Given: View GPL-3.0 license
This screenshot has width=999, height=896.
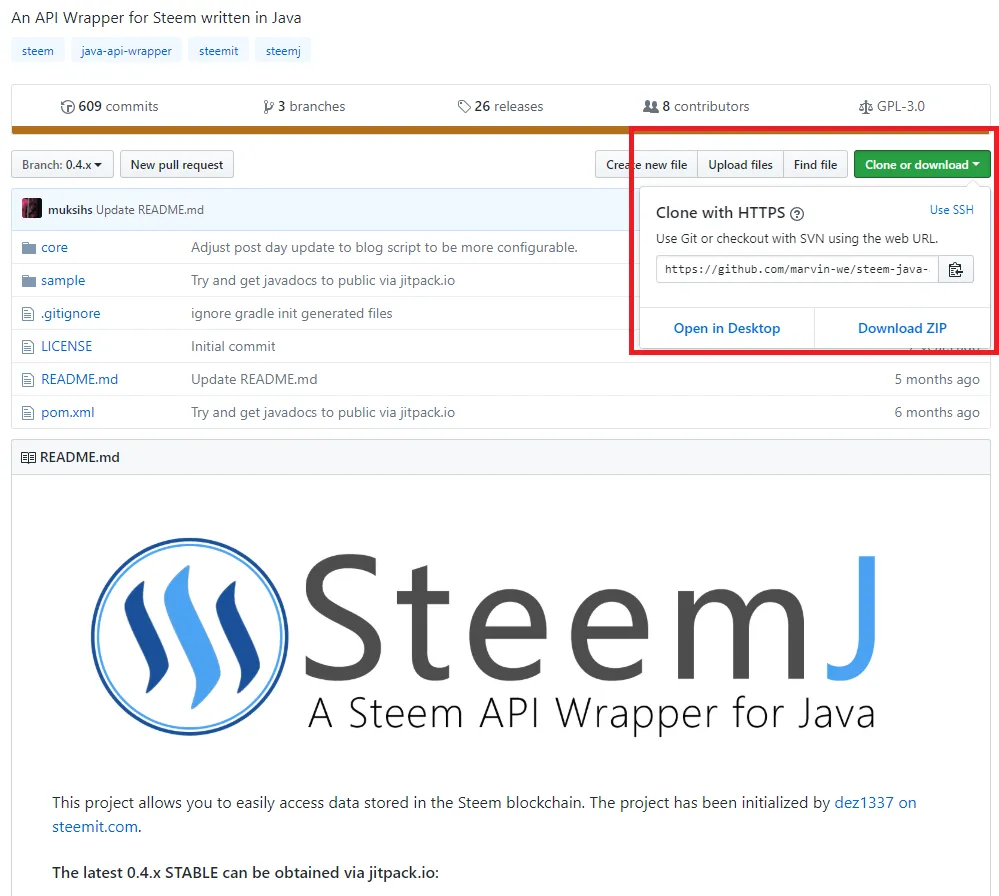Looking at the screenshot, I should (x=892, y=106).
